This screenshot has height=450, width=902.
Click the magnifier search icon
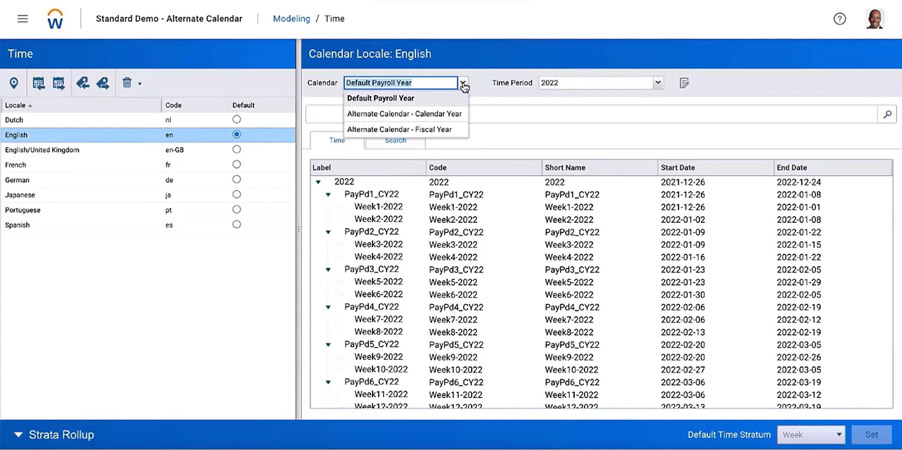(886, 115)
